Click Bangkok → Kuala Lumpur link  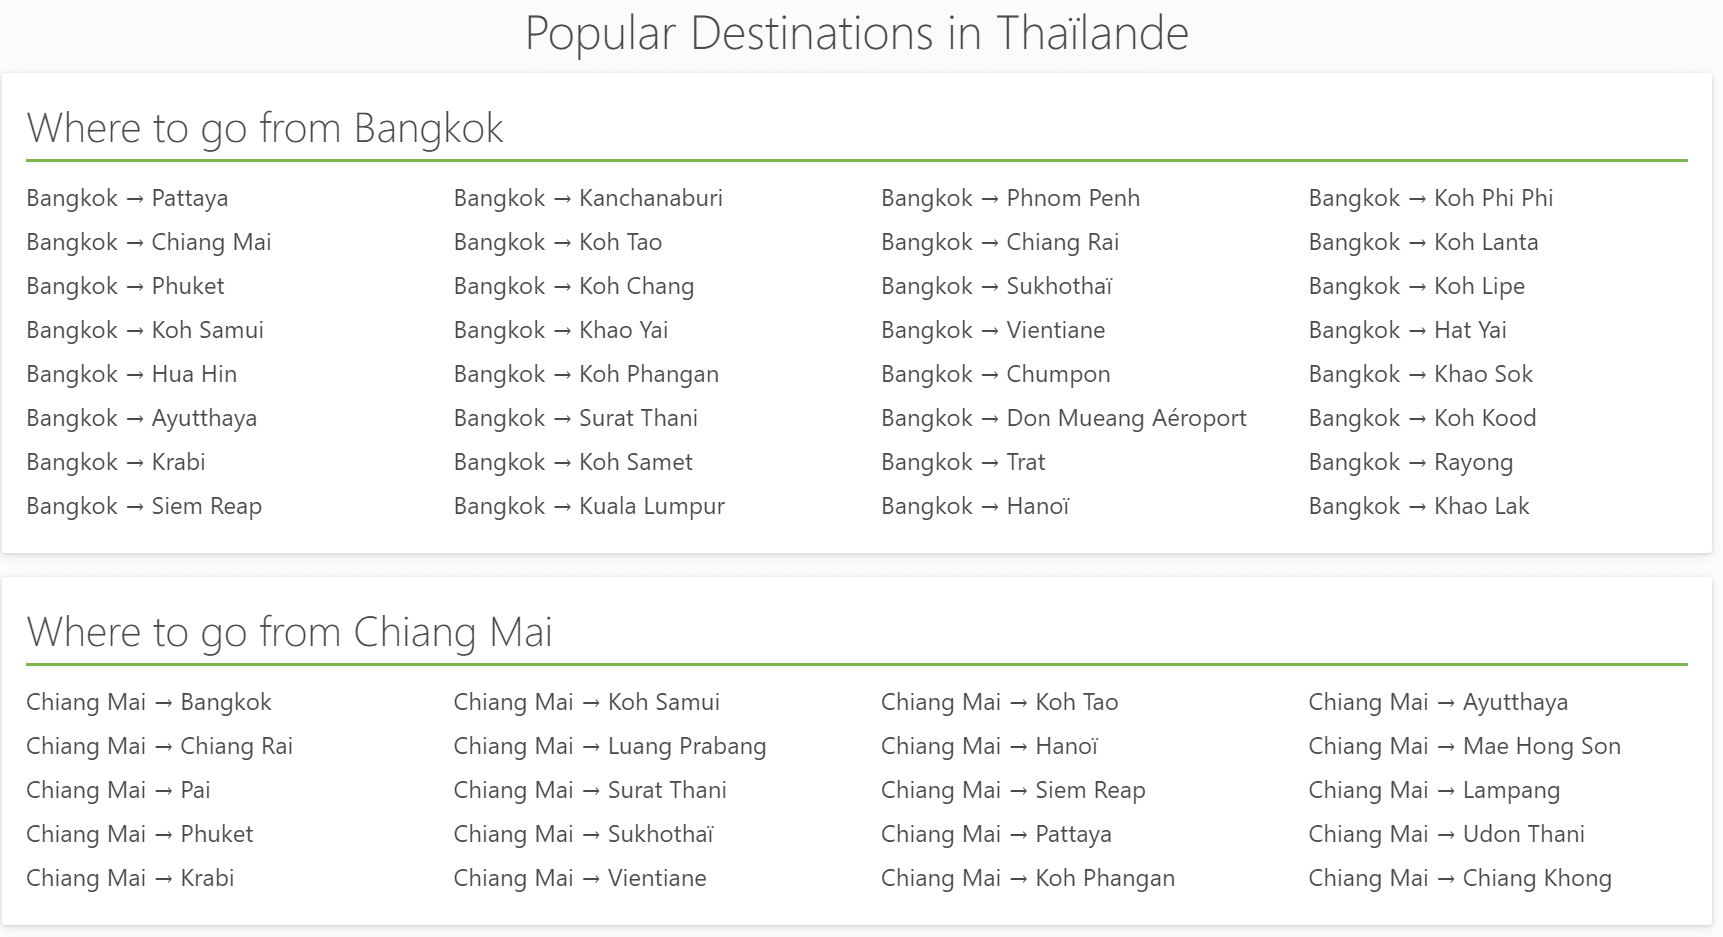click(589, 506)
